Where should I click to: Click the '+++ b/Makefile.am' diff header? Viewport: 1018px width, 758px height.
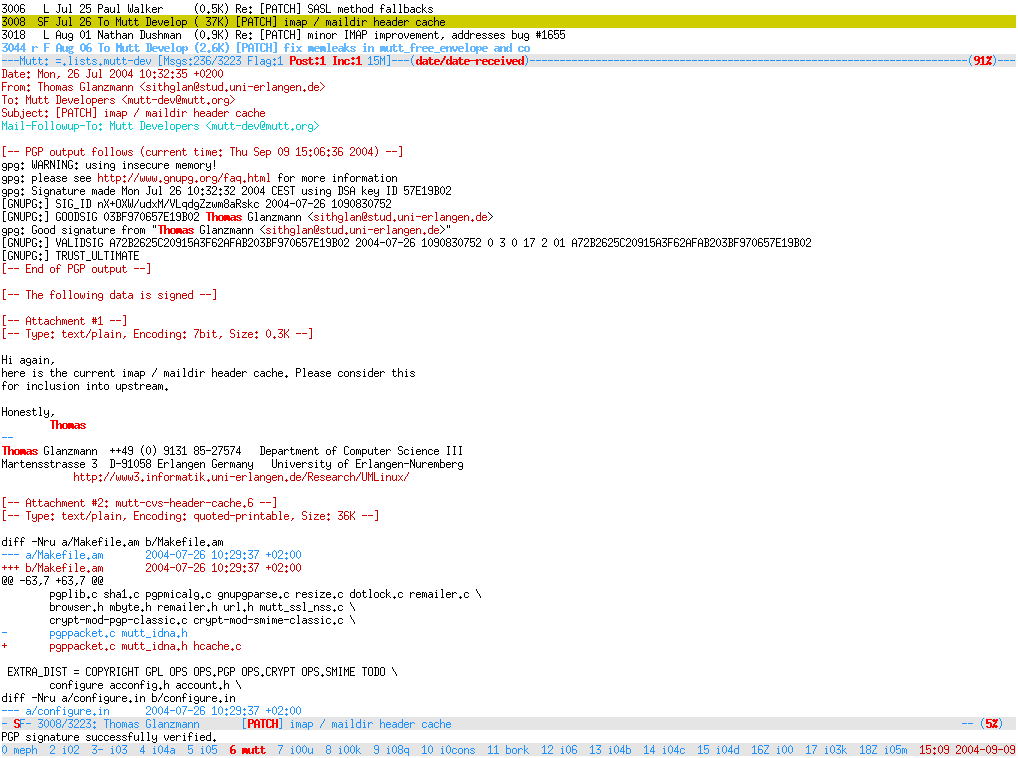point(151,568)
